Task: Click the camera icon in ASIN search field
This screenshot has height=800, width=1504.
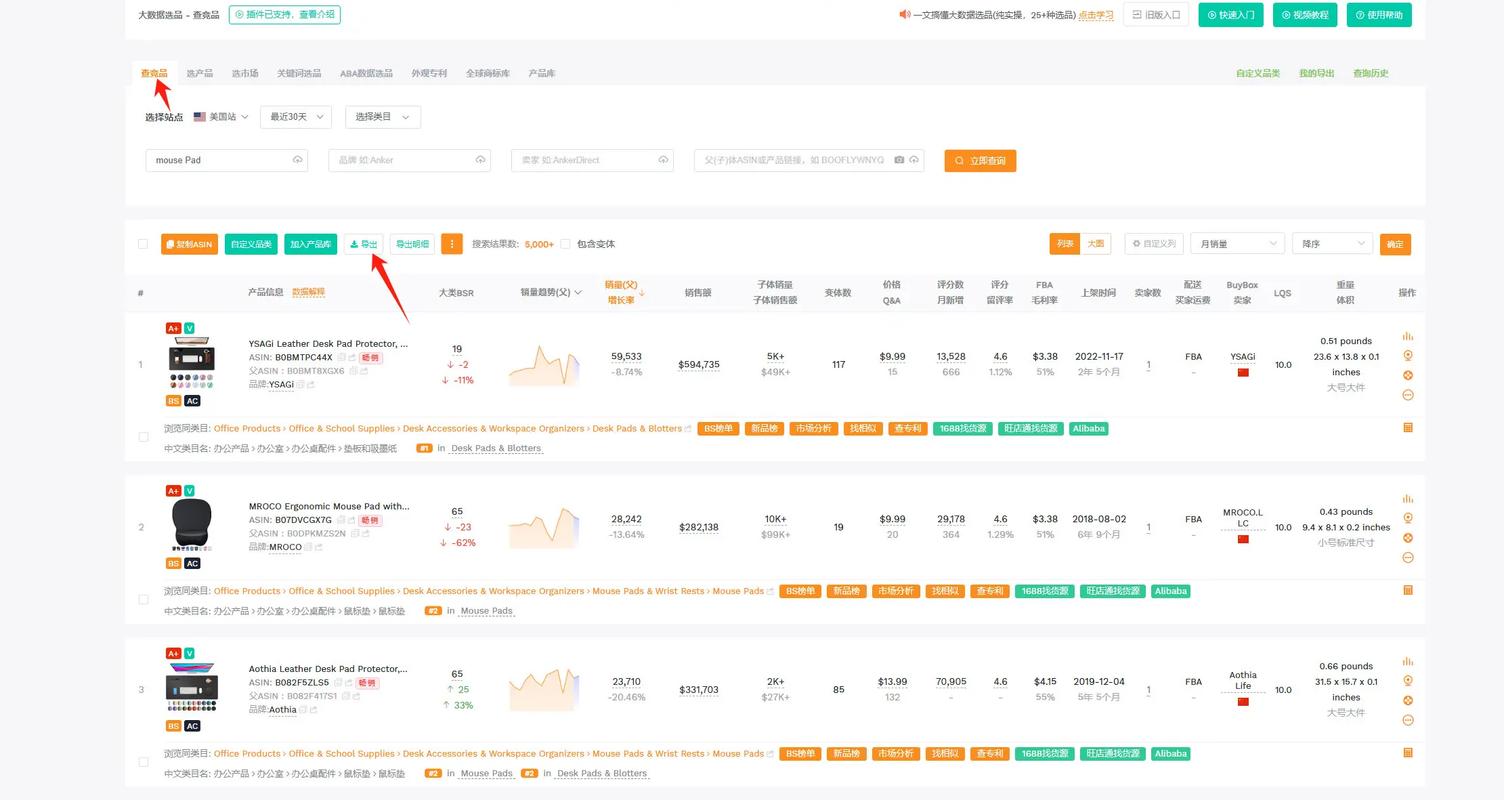Action: click(899, 160)
